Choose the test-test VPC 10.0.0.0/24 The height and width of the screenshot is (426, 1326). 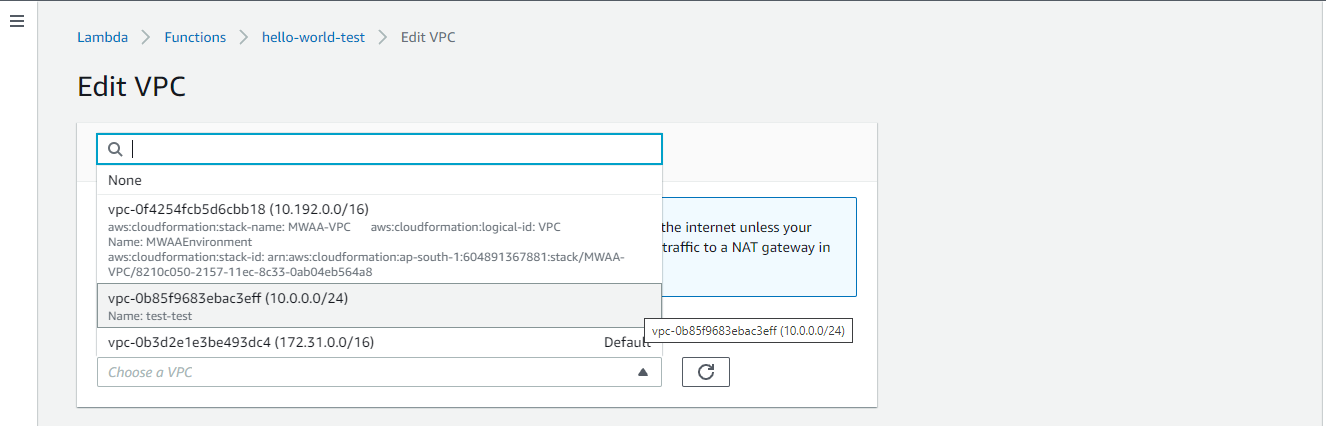[228, 298]
